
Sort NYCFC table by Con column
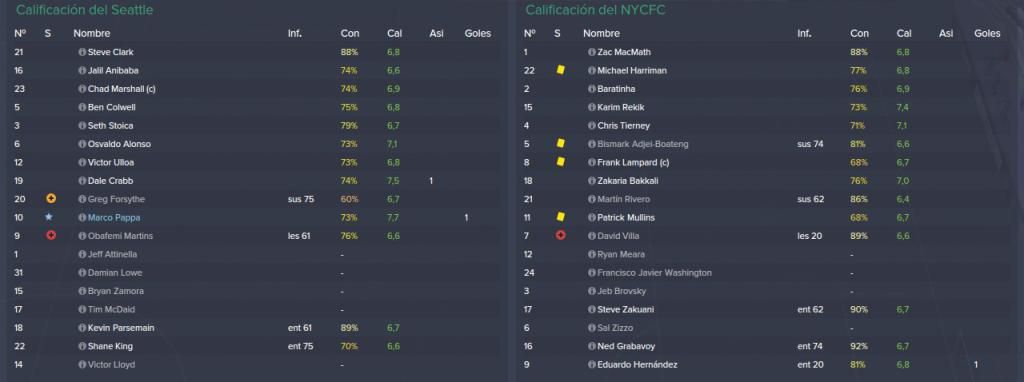tap(859, 33)
